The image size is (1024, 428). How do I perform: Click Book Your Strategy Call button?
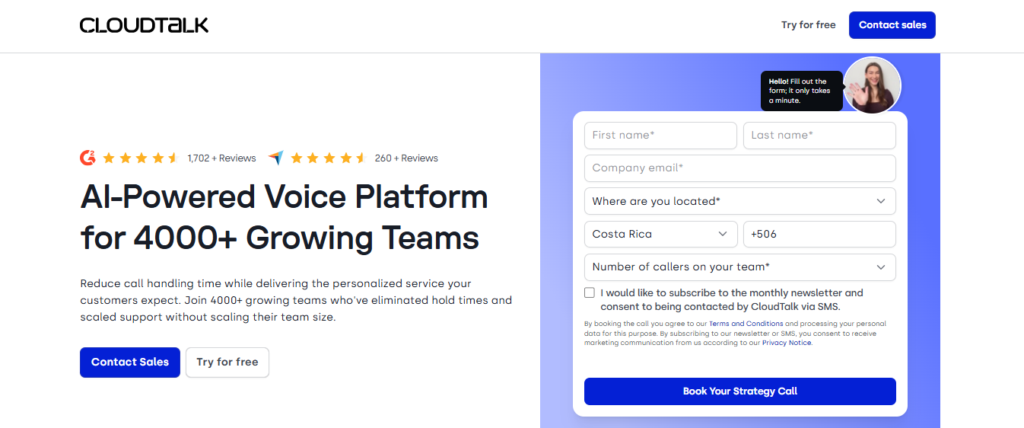tap(740, 391)
